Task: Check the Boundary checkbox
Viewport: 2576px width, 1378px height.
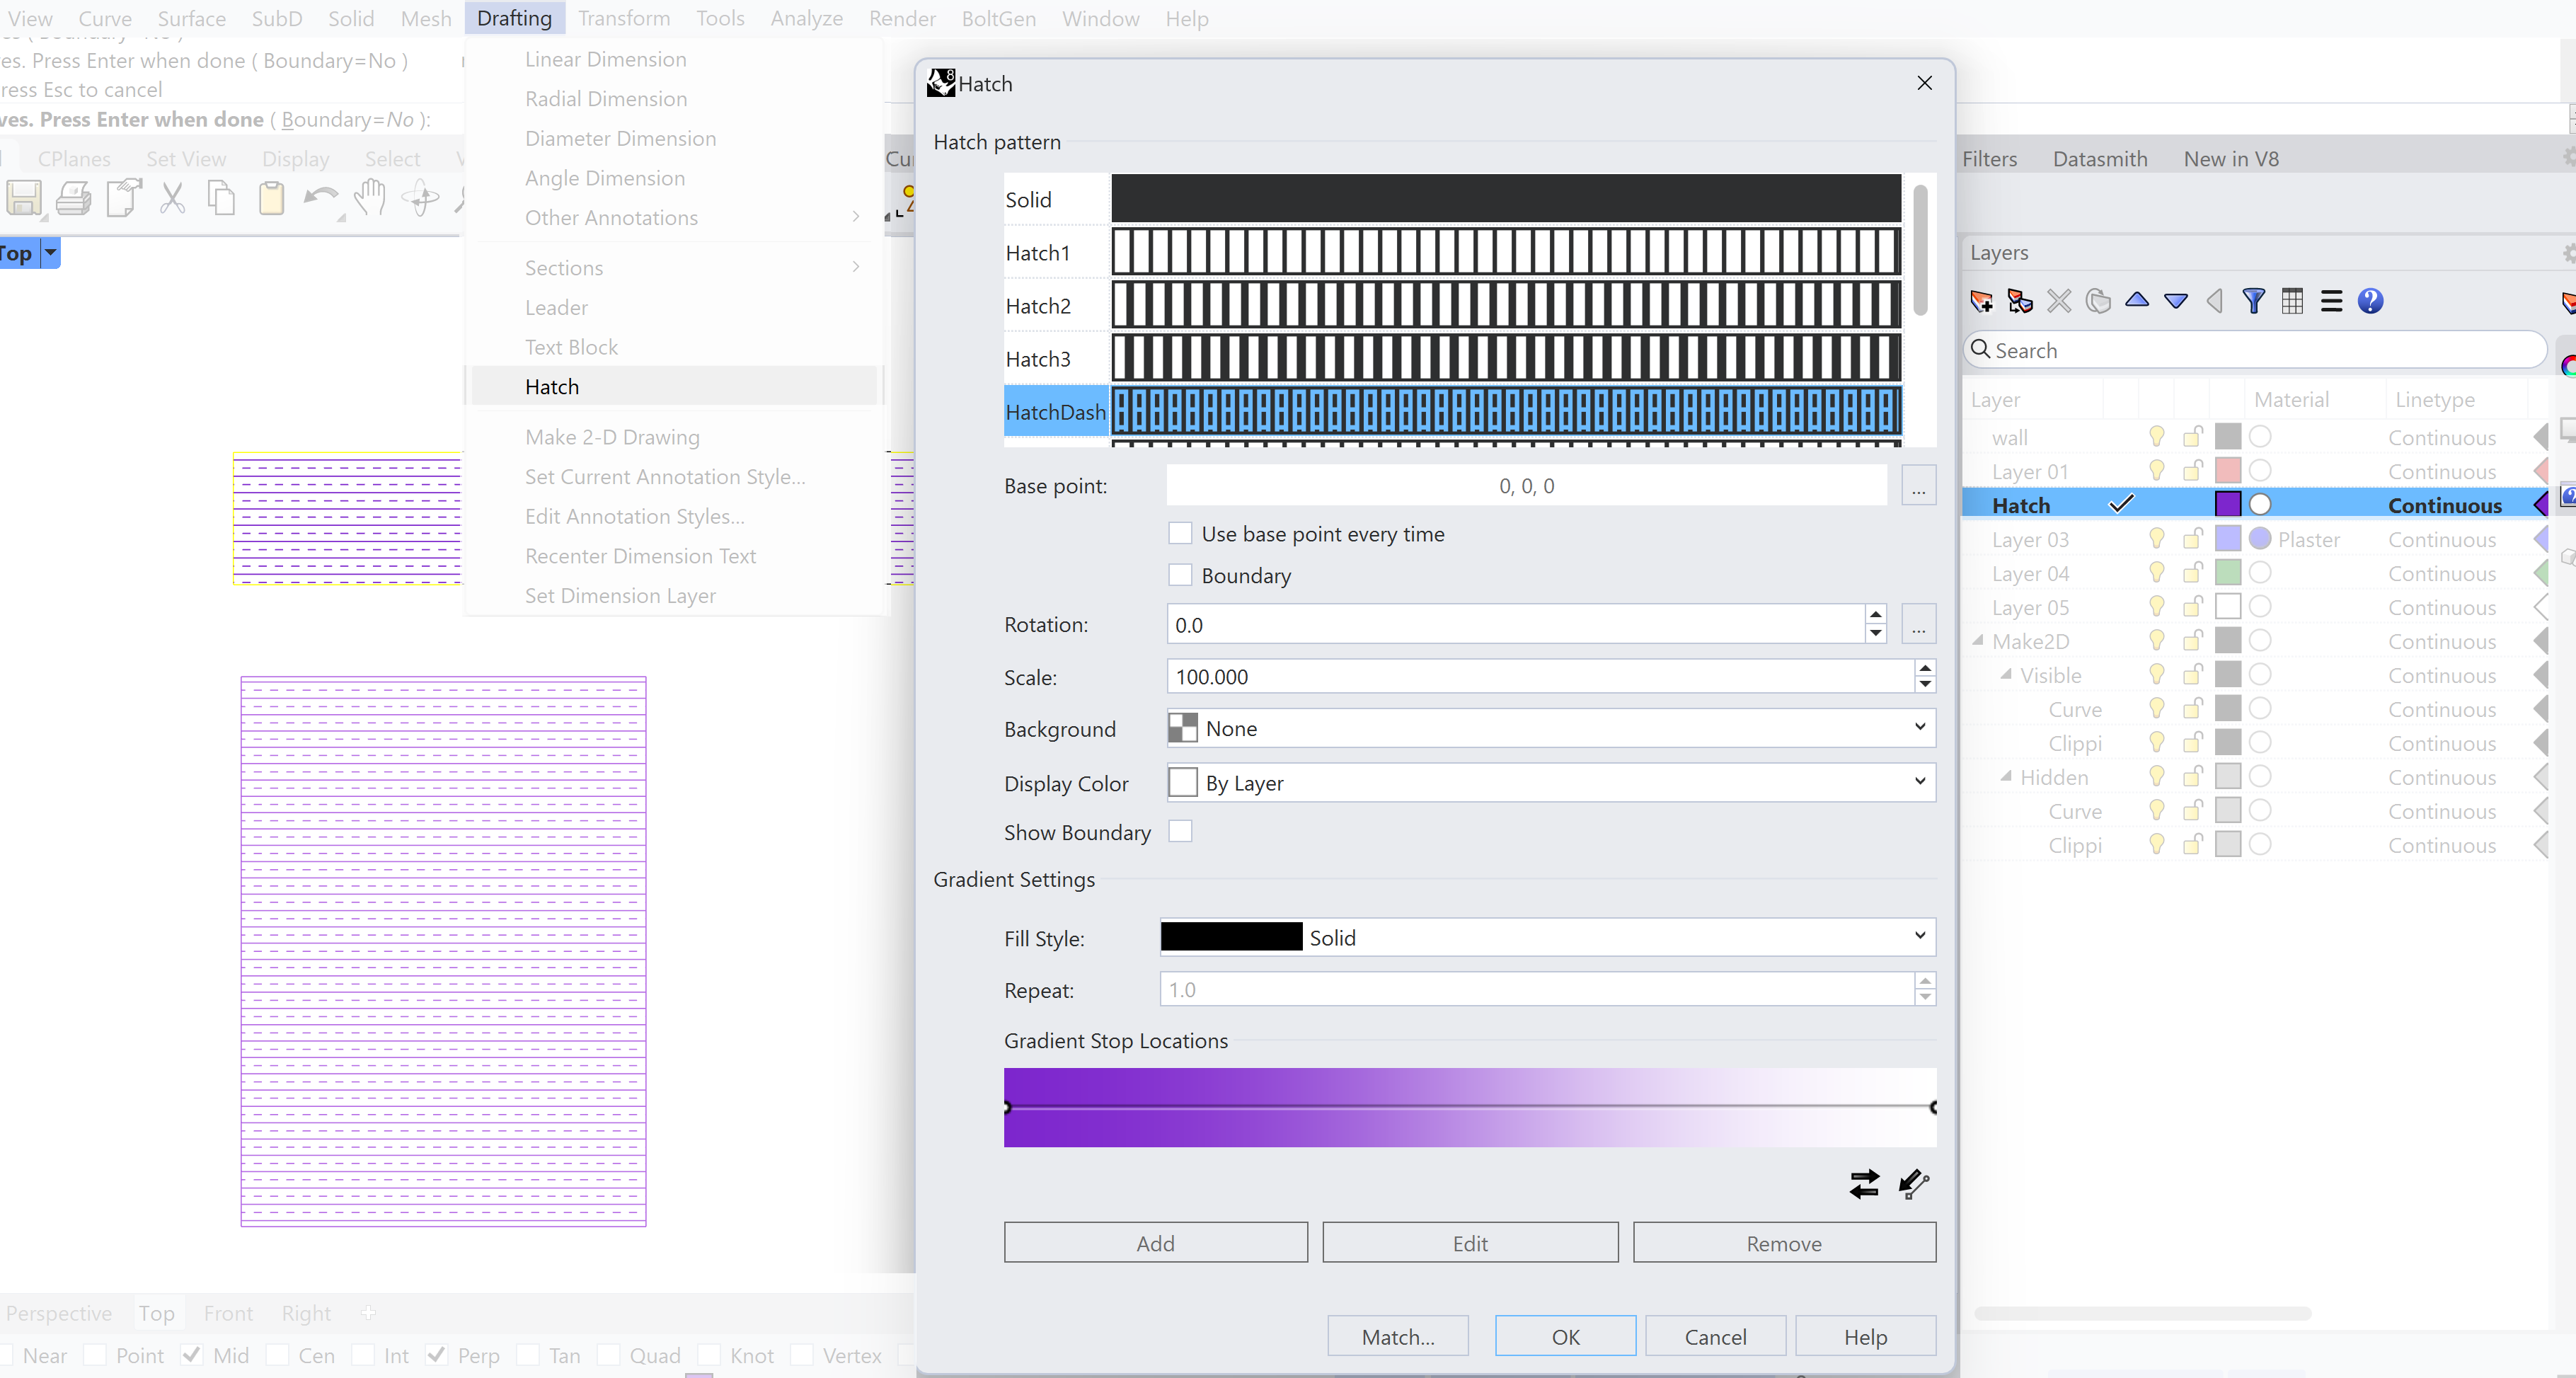Action: [1180, 575]
